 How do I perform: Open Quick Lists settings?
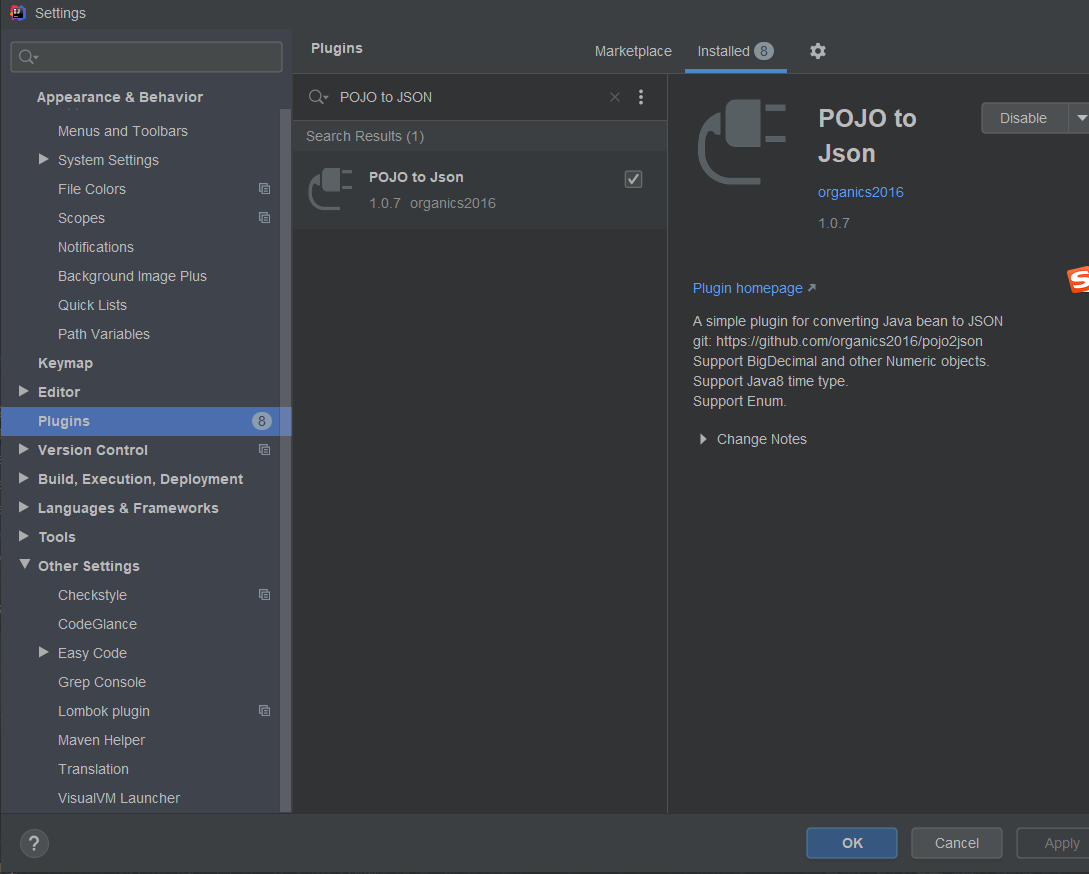coord(92,305)
